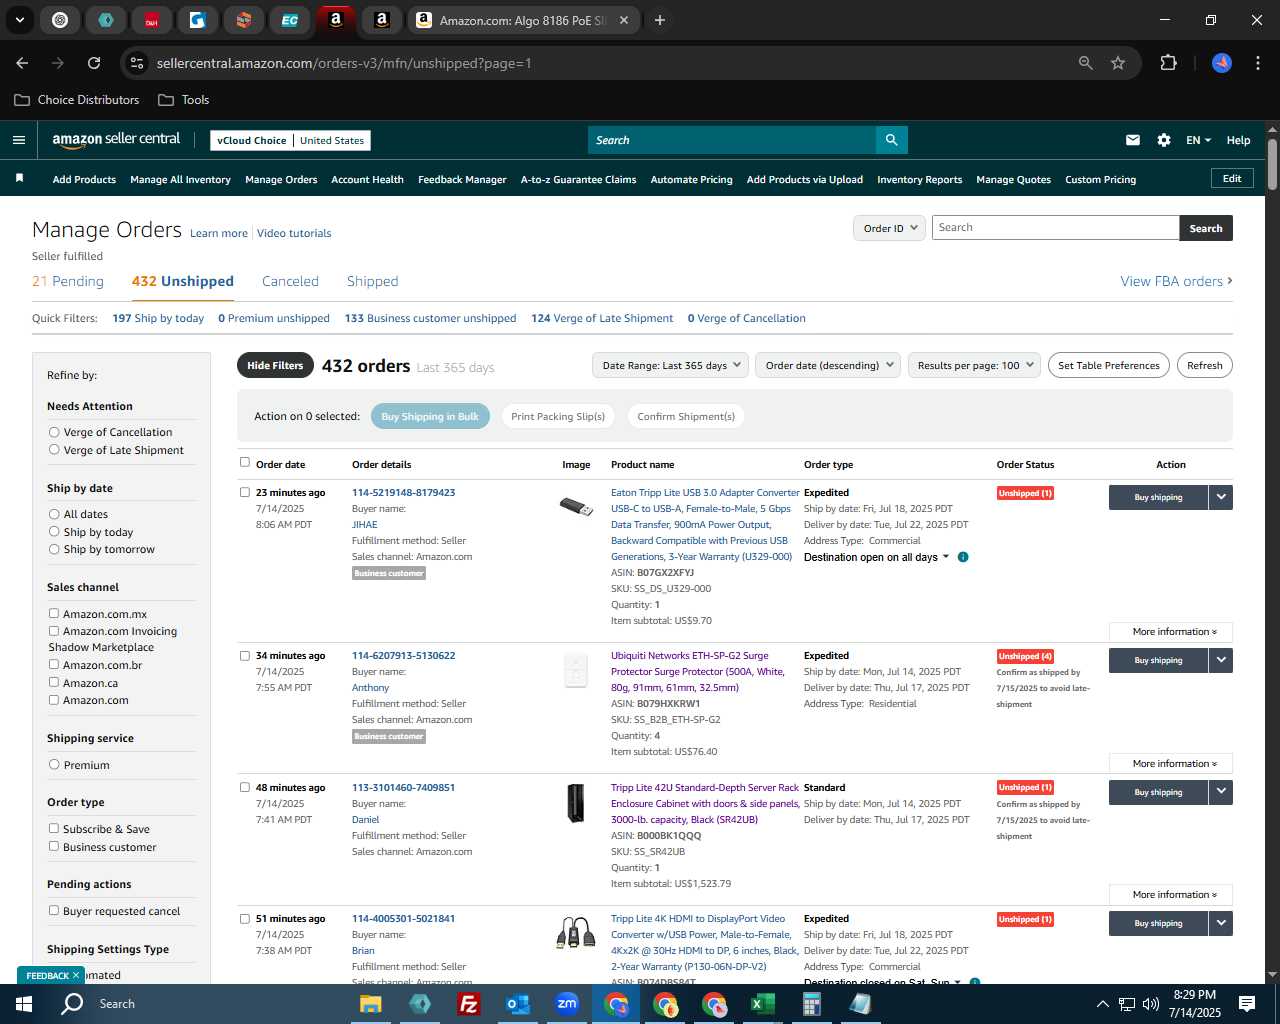Click the Amazon Seller Central logo

pos(116,140)
